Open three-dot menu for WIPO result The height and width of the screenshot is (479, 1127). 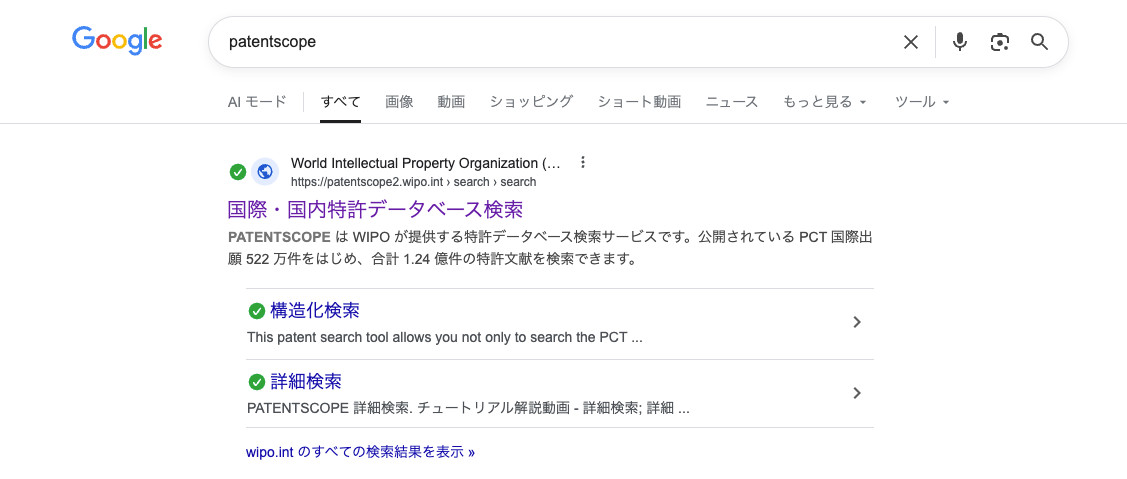click(x=584, y=163)
